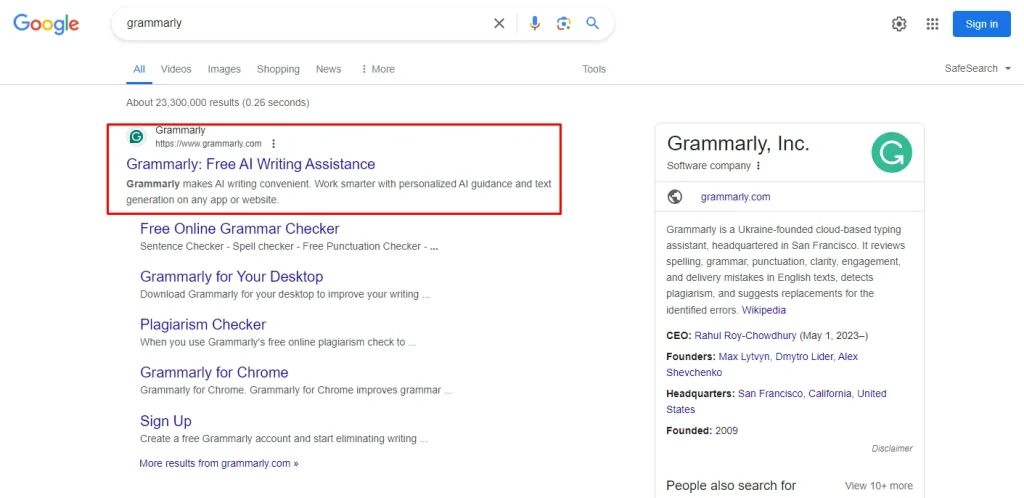Screen dimensions: 1024x498
Task: Select the All tab
Action: (x=139, y=69)
